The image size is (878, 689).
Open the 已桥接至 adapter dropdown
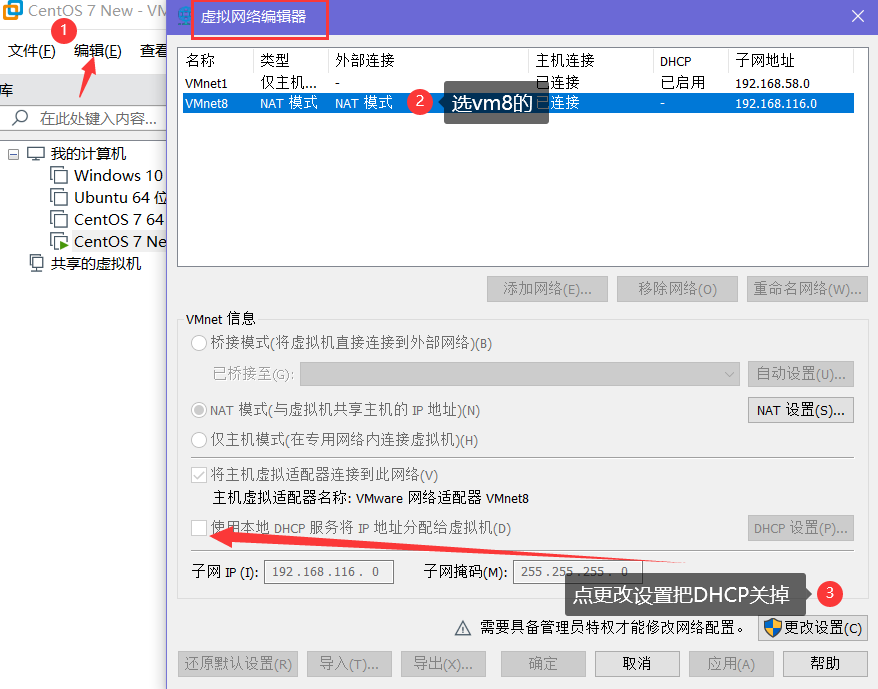520,374
